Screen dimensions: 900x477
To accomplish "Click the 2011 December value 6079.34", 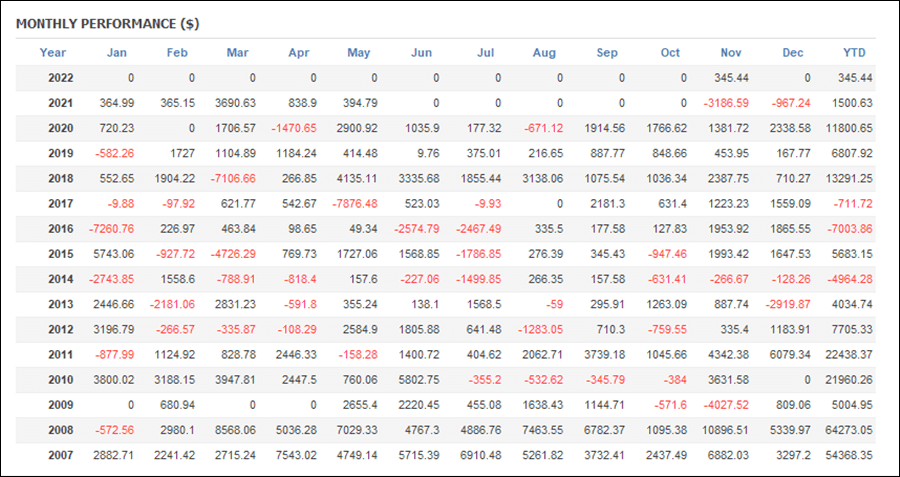I will click(x=791, y=355).
